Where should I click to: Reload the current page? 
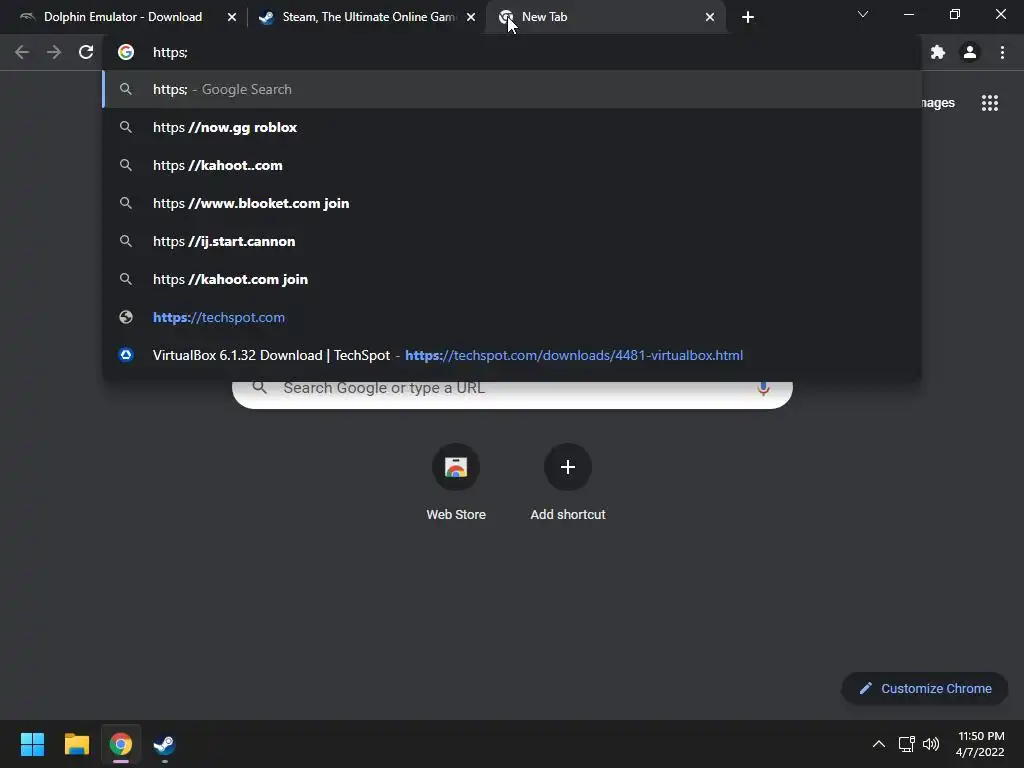(x=86, y=52)
